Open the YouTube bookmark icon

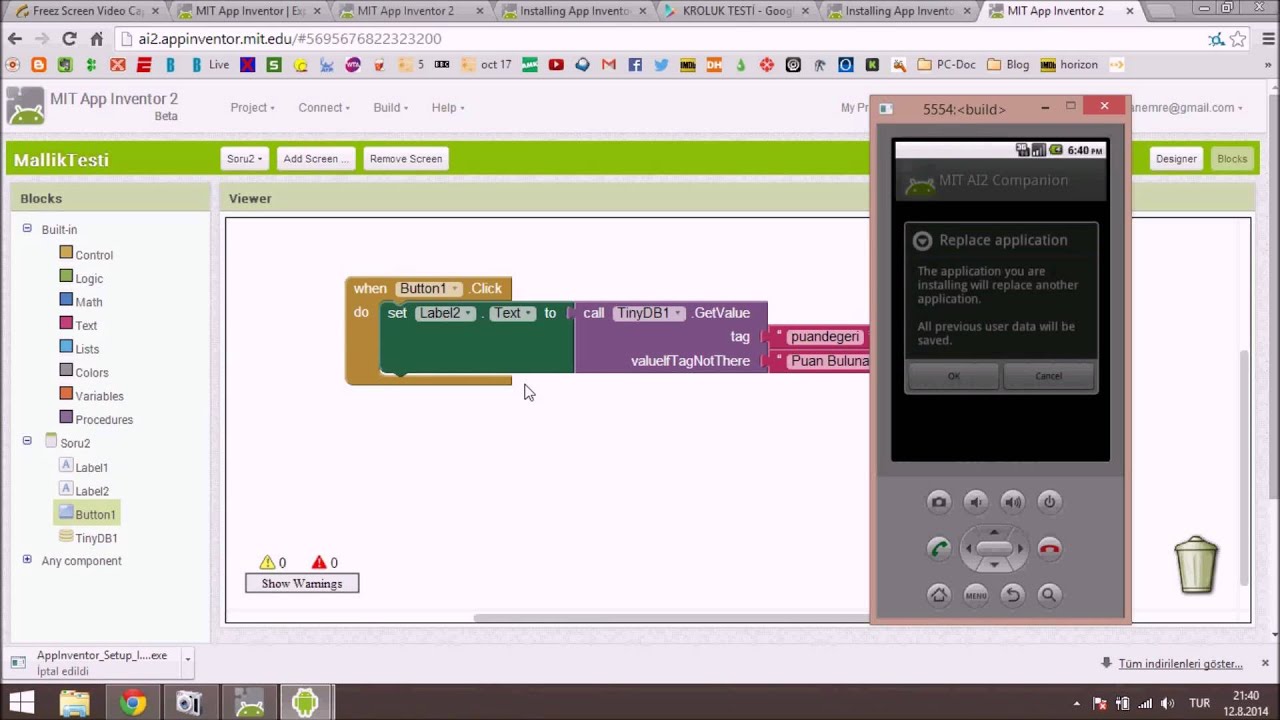(556, 65)
